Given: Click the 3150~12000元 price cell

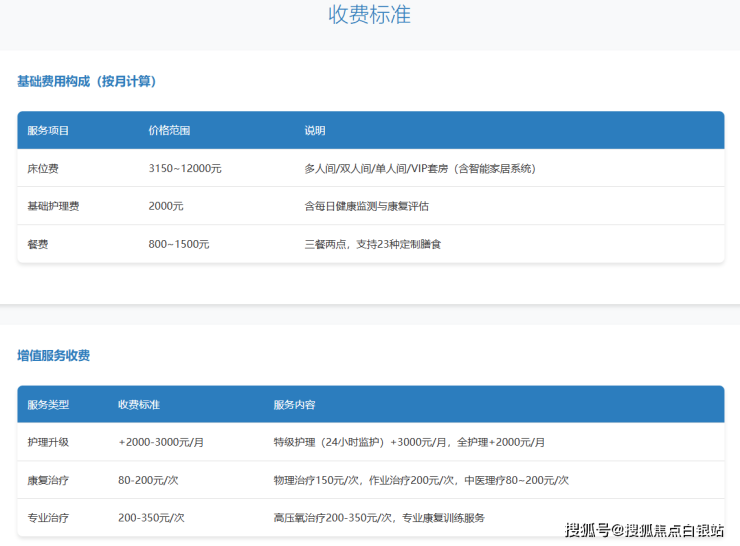Looking at the screenshot, I should [x=184, y=169].
